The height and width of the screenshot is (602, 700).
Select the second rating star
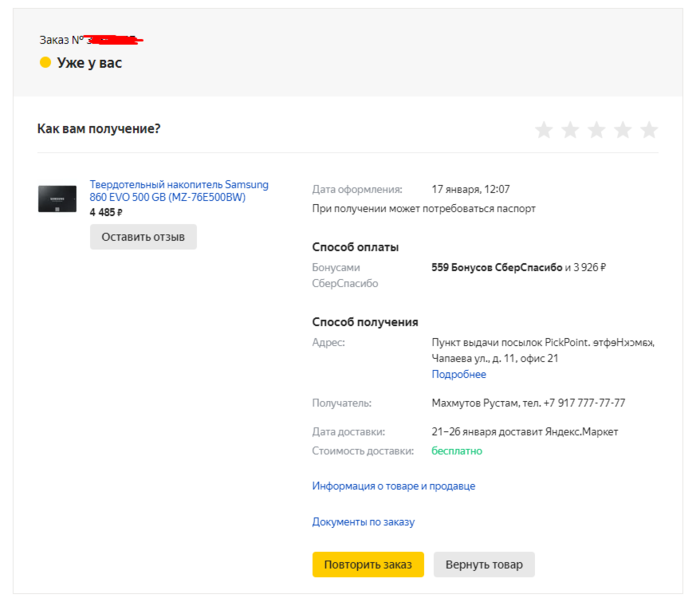(x=570, y=130)
